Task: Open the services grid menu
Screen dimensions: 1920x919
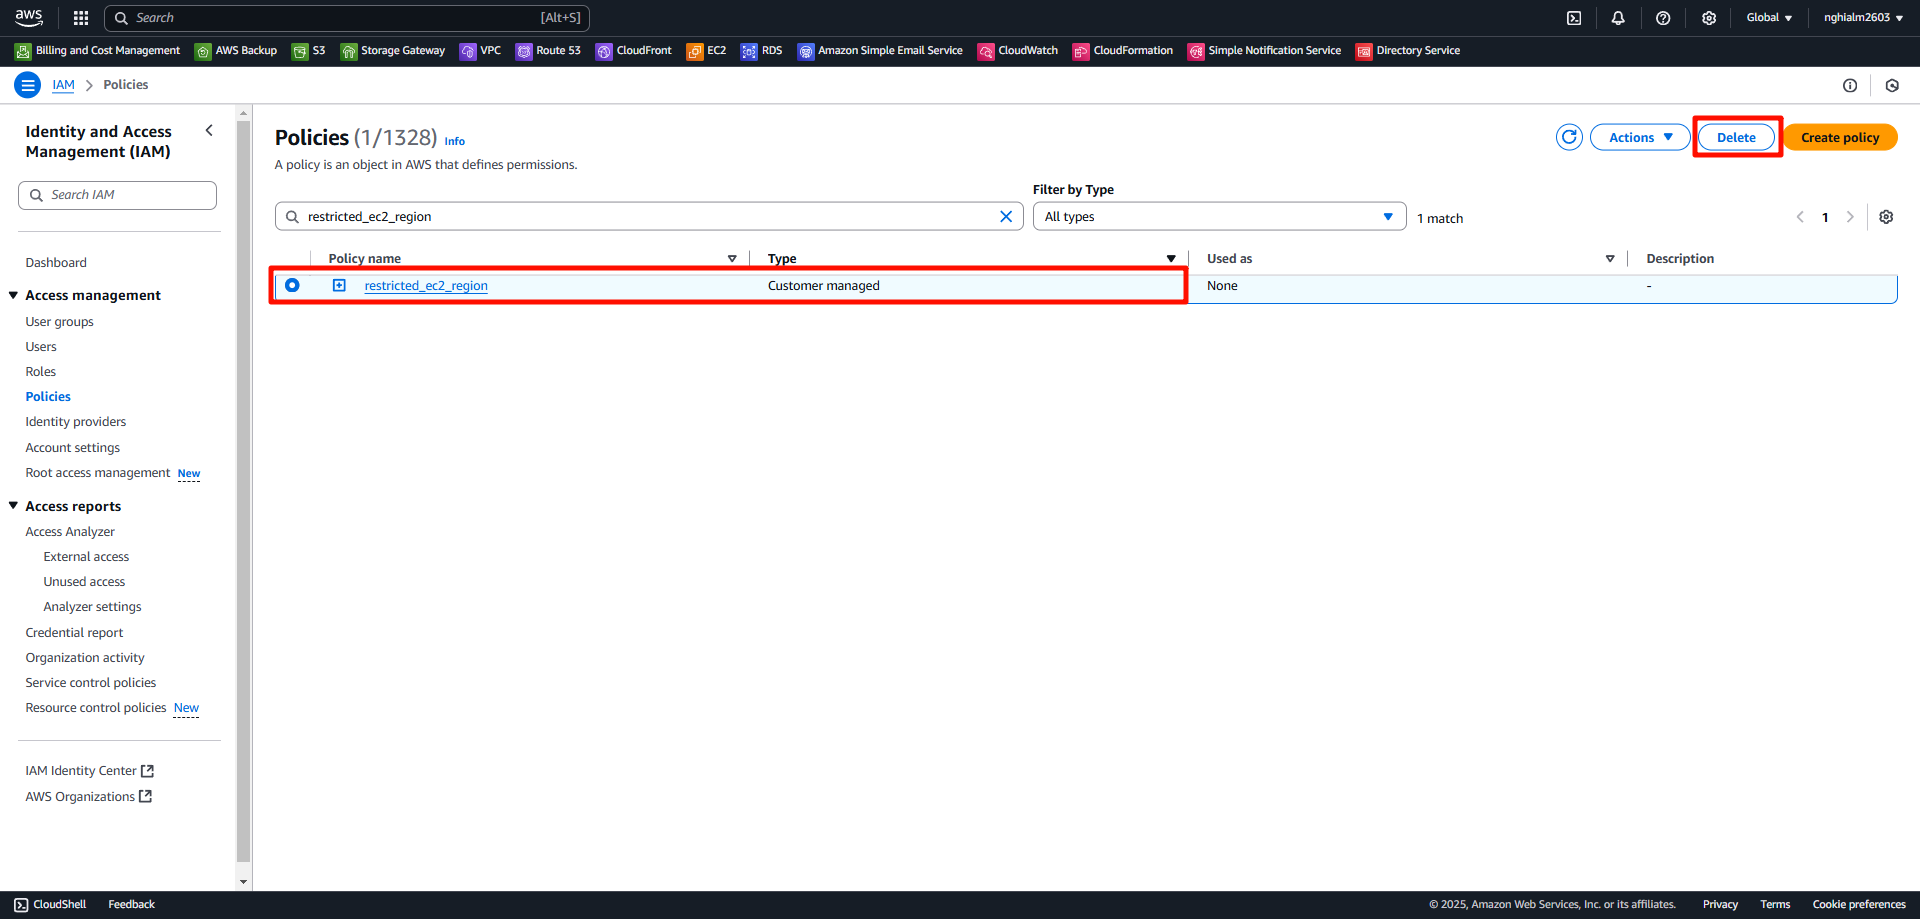Action: [x=81, y=18]
